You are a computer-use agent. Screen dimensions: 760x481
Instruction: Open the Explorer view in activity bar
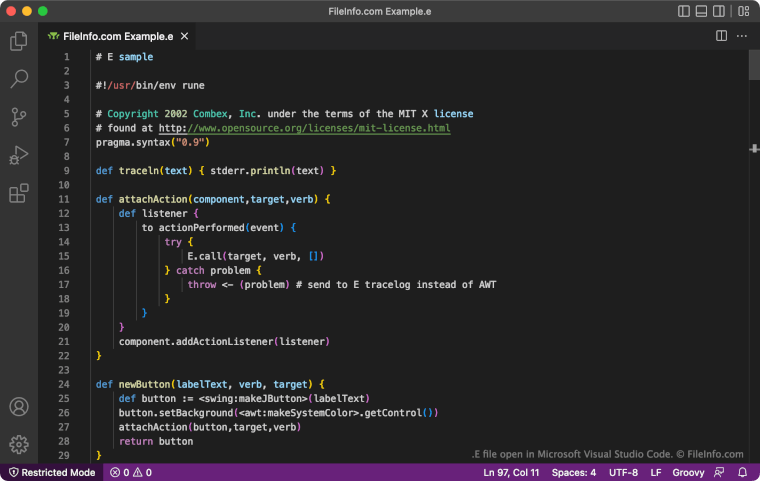coord(18,41)
